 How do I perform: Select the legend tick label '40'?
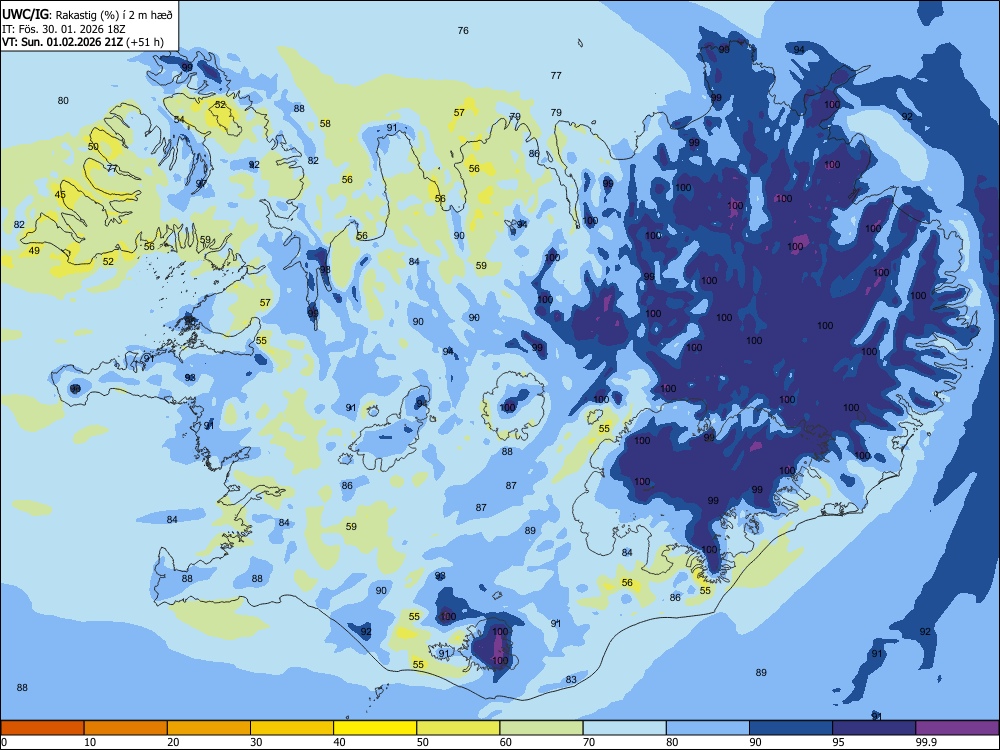click(x=340, y=742)
